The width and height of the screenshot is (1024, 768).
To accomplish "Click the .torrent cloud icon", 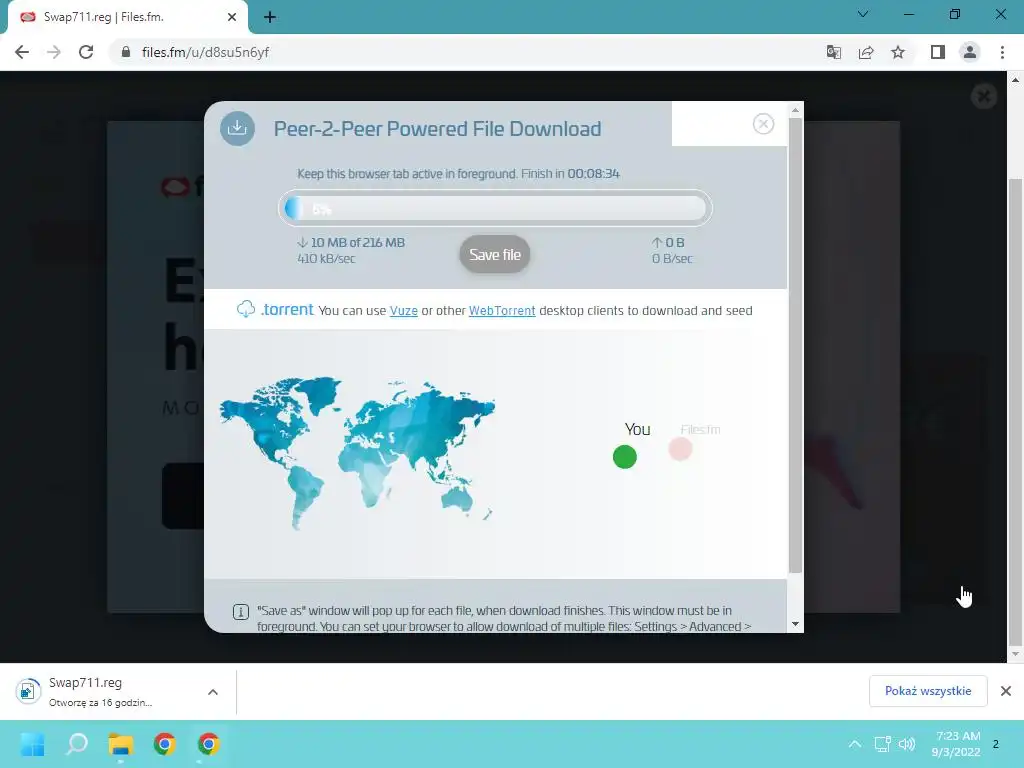I will [246, 309].
